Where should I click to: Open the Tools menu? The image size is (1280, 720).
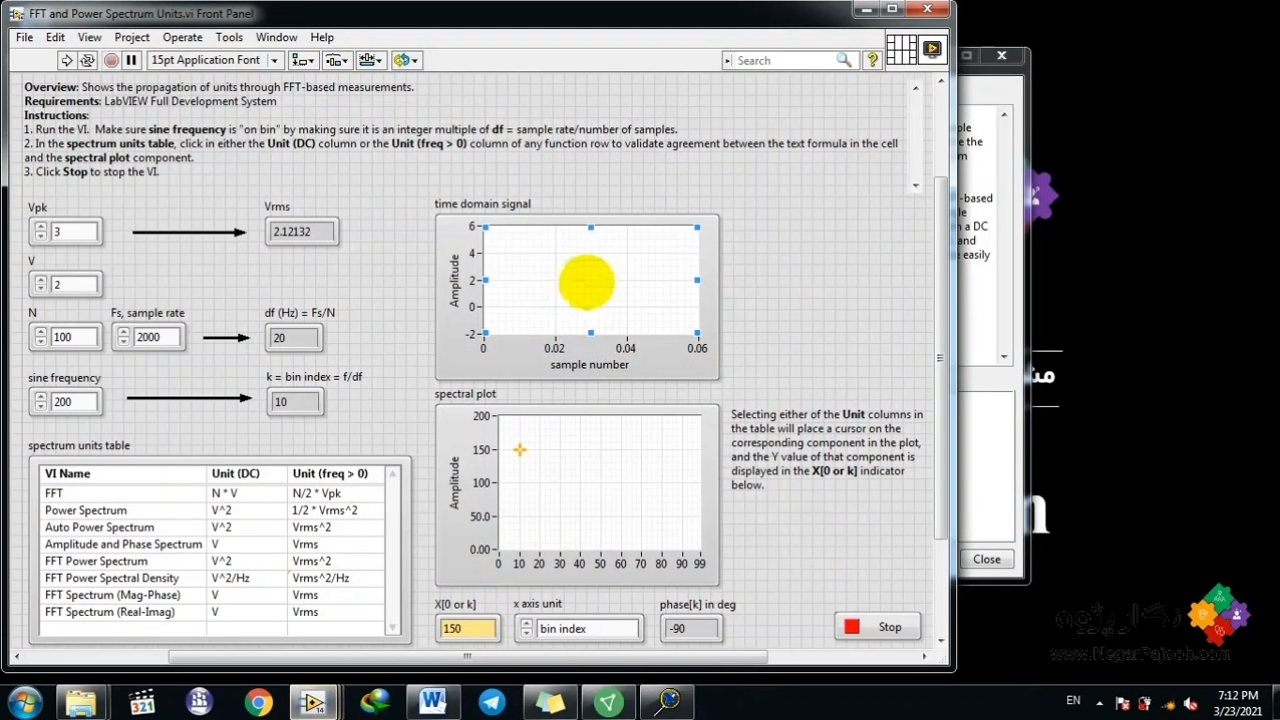click(x=229, y=37)
